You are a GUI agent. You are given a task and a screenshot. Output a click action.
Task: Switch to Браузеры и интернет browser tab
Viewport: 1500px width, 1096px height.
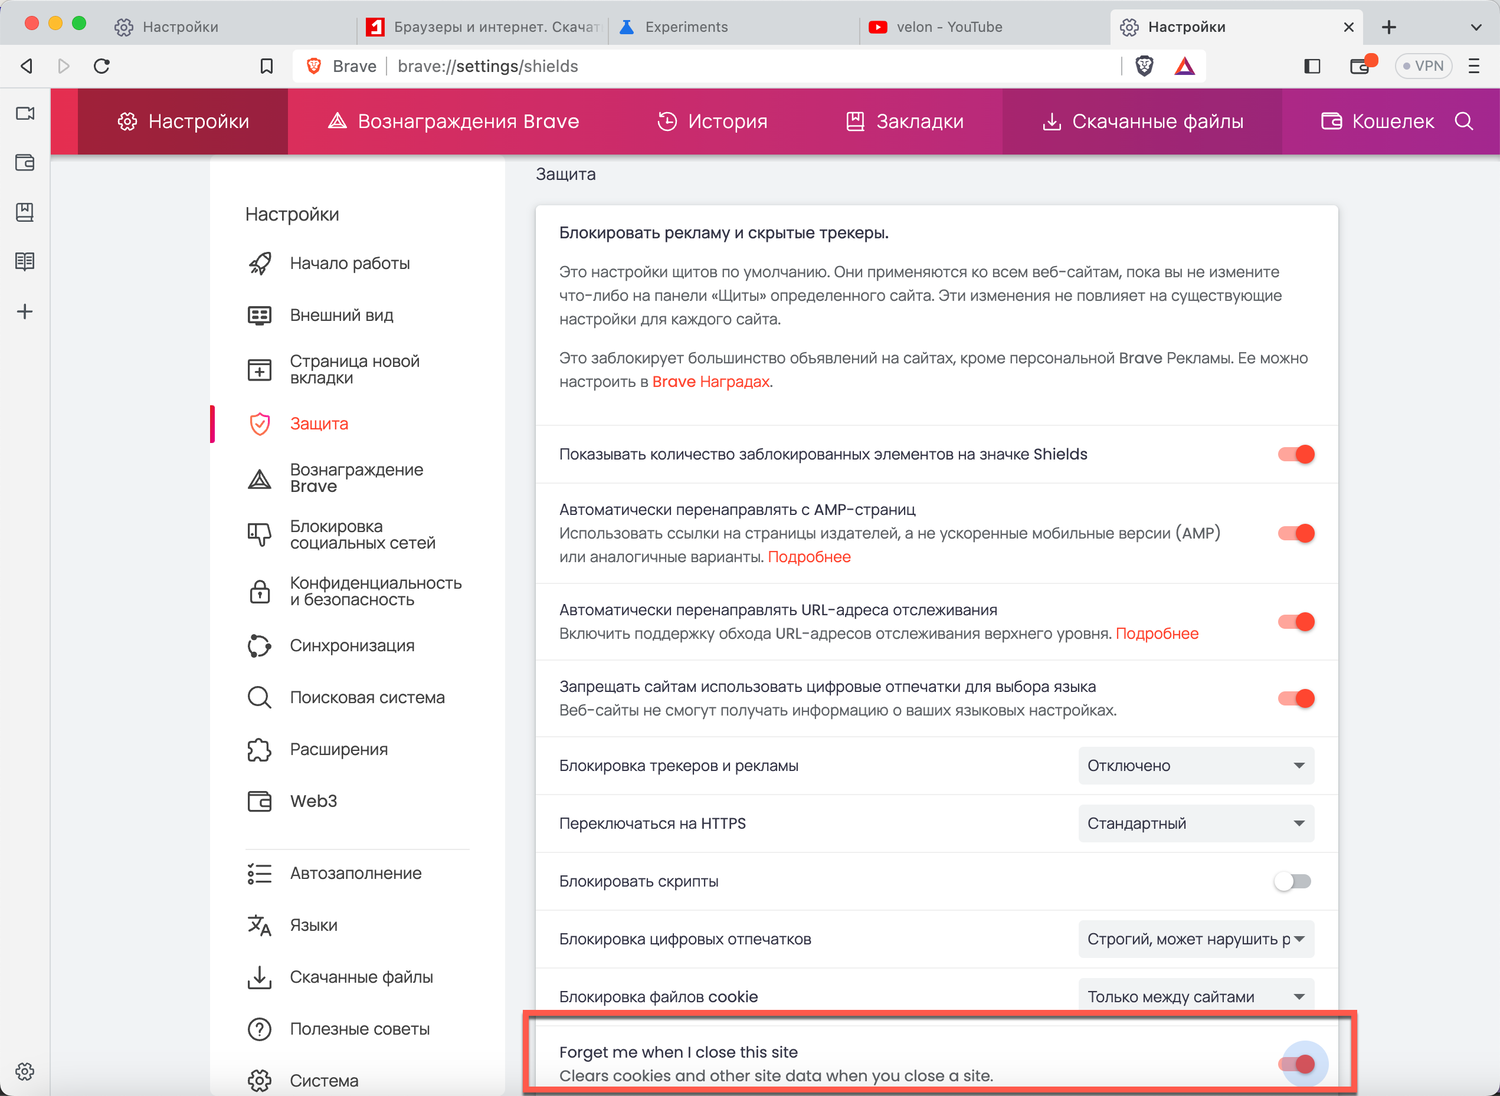484,27
